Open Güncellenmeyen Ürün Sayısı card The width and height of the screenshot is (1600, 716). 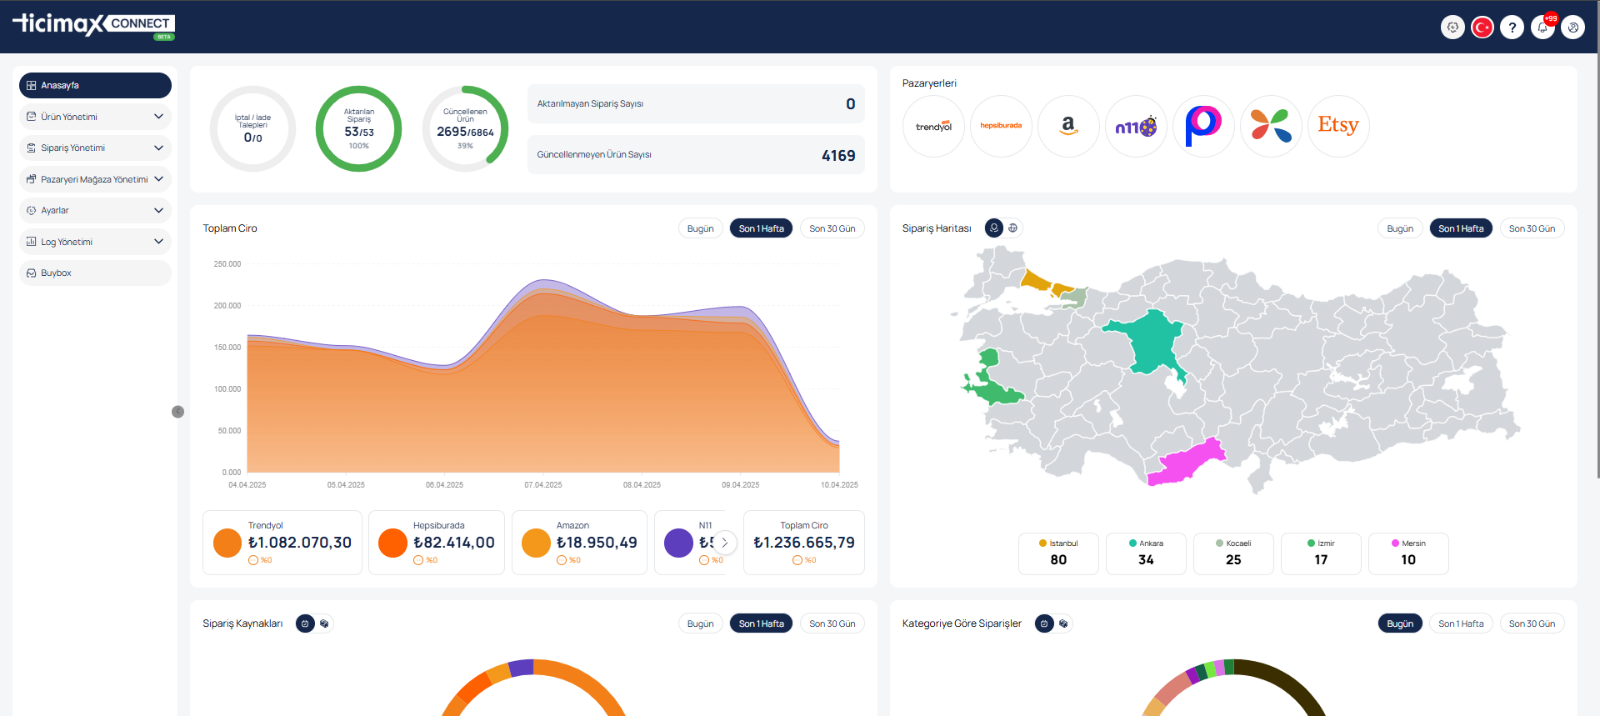pos(696,155)
